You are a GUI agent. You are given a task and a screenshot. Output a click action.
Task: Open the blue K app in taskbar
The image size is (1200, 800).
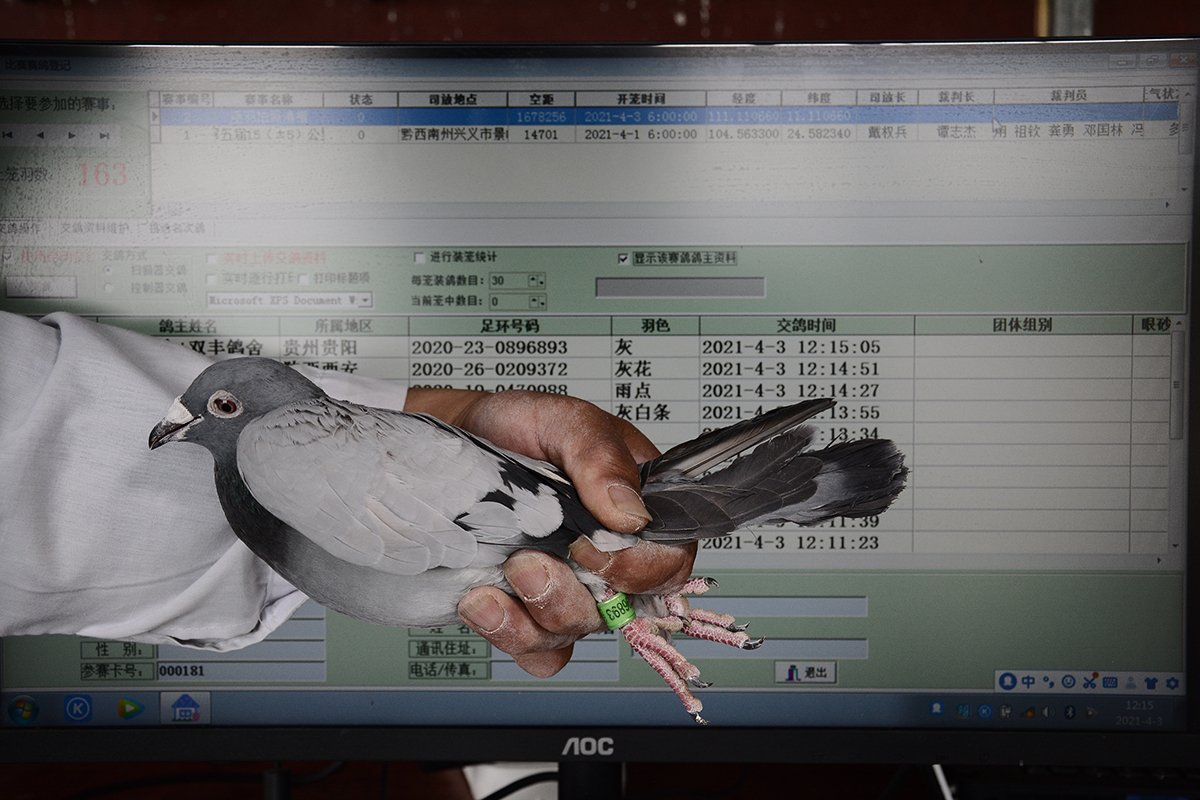click(x=78, y=708)
